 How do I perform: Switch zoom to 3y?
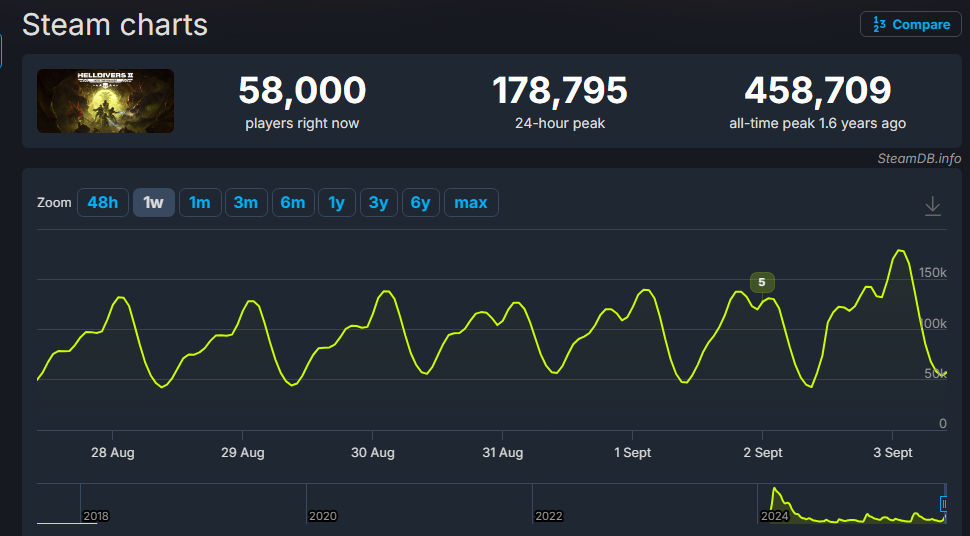coord(379,202)
